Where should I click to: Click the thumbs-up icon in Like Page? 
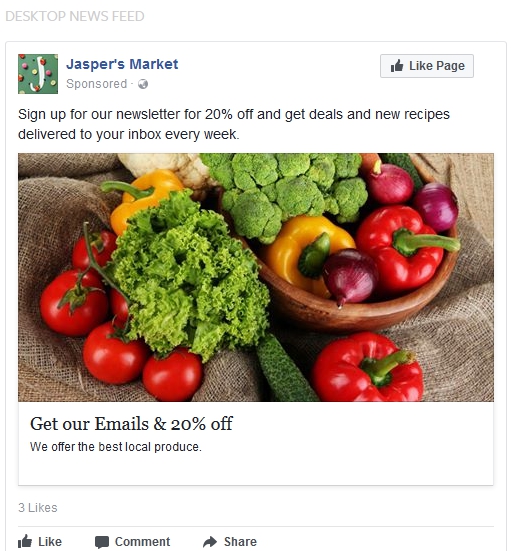(397, 66)
